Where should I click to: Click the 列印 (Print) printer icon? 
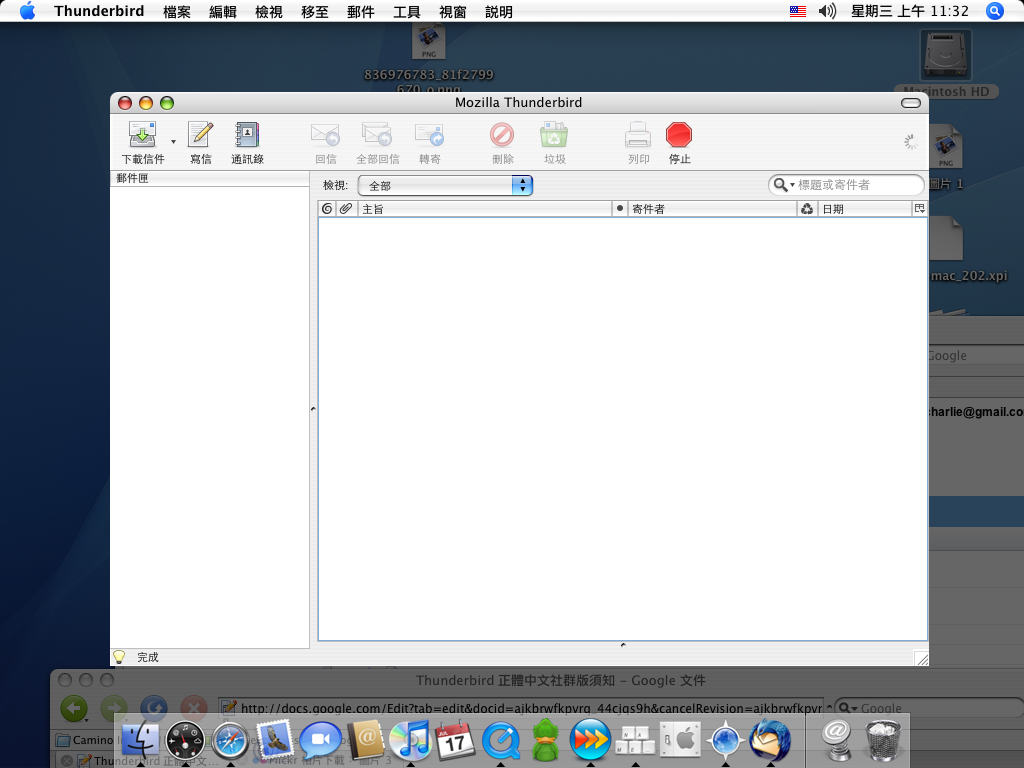(638, 135)
